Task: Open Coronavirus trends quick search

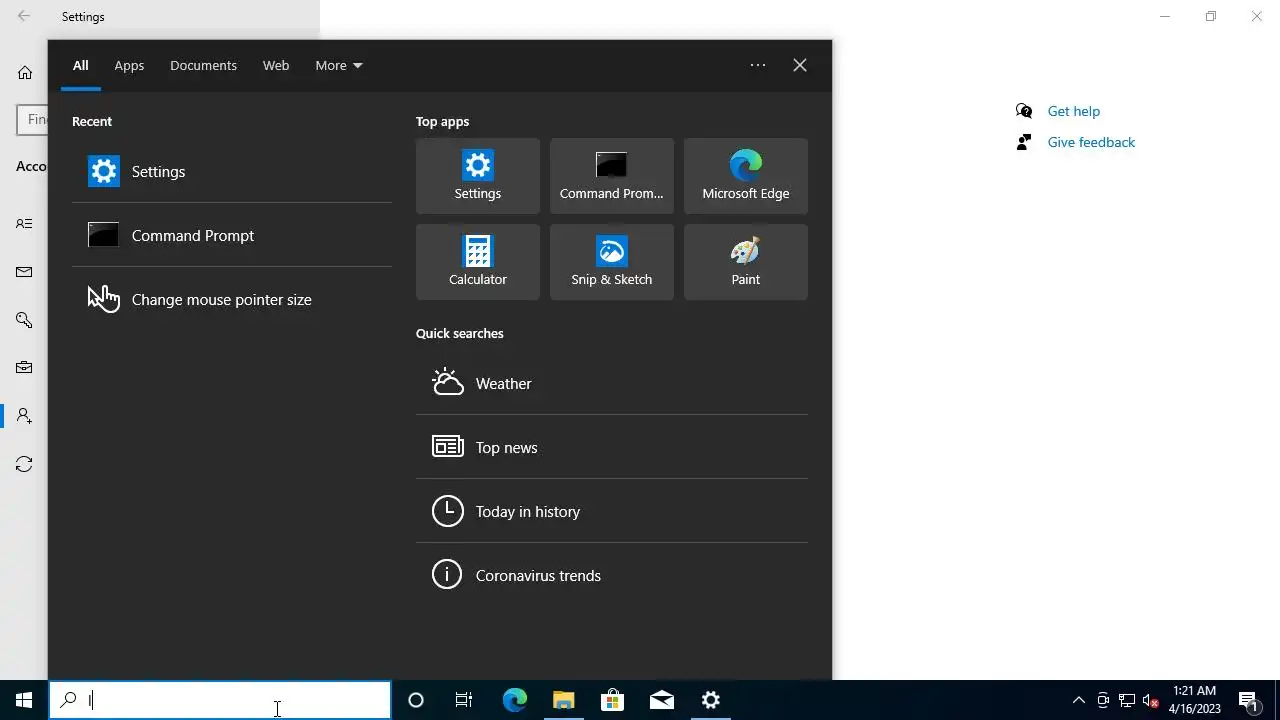Action: [x=612, y=575]
